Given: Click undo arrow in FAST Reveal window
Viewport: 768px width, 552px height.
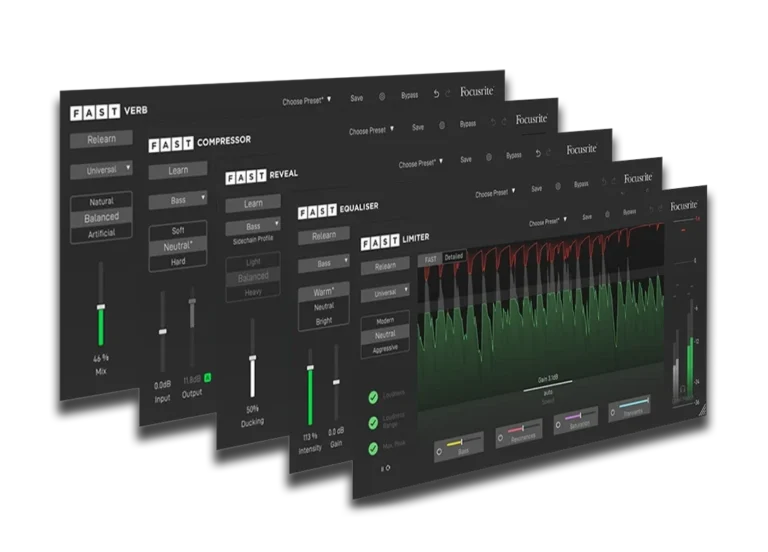Looking at the screenshot, I should click(538, 153).
